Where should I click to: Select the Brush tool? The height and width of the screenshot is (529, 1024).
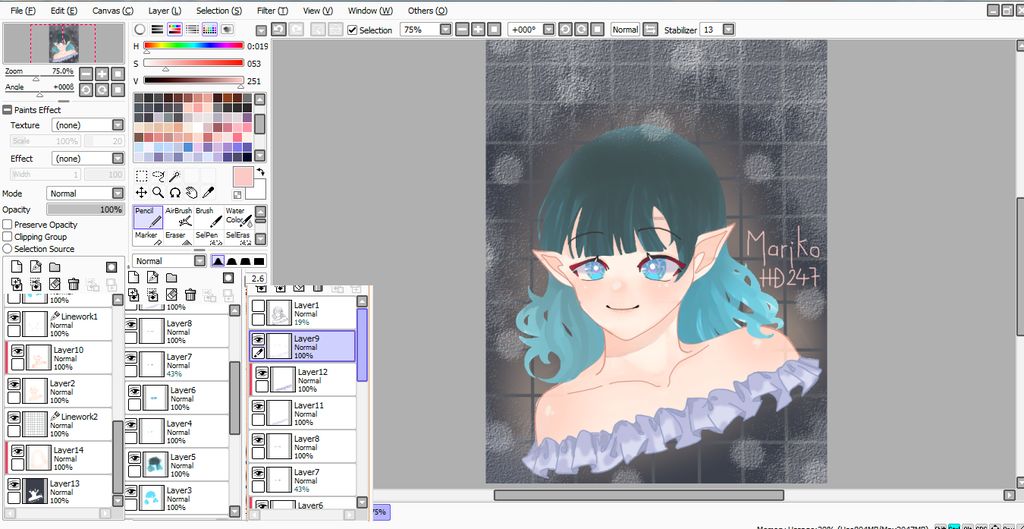pyautogui.click(x=208, y=217)
